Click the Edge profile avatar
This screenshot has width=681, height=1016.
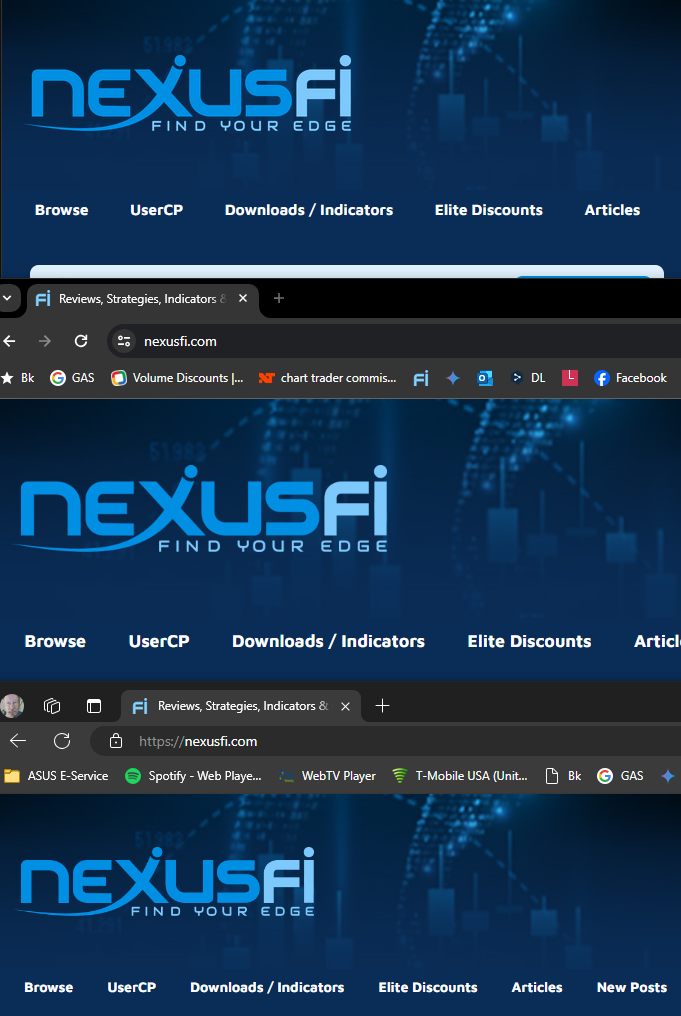12,706
